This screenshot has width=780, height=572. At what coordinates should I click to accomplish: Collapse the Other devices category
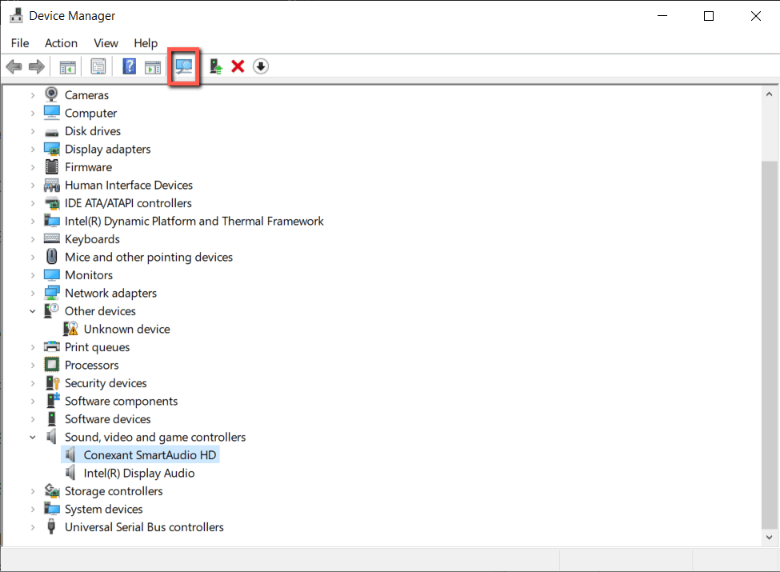pyautogui.click(x=33, y=311)
